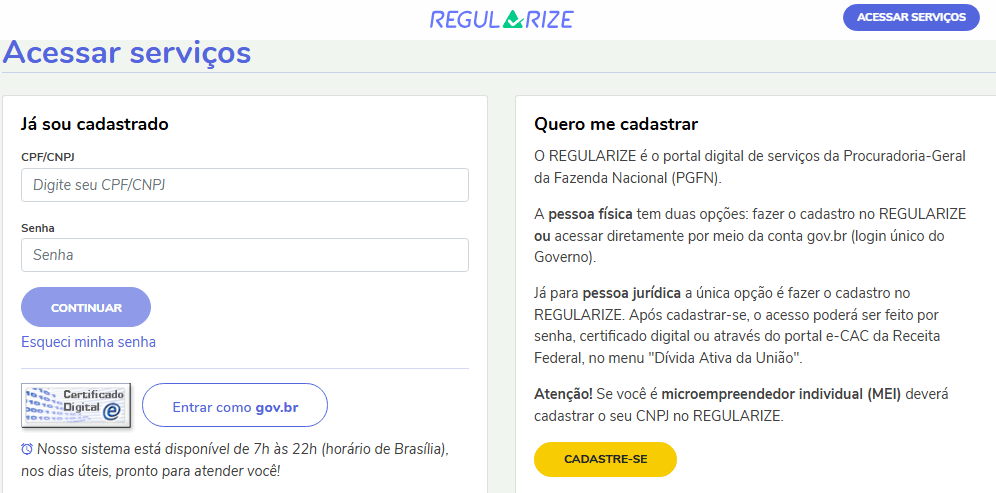This screenshot has height=493, width=996.
Task: Click the system availability hours text
Action: tap(240, 460)
